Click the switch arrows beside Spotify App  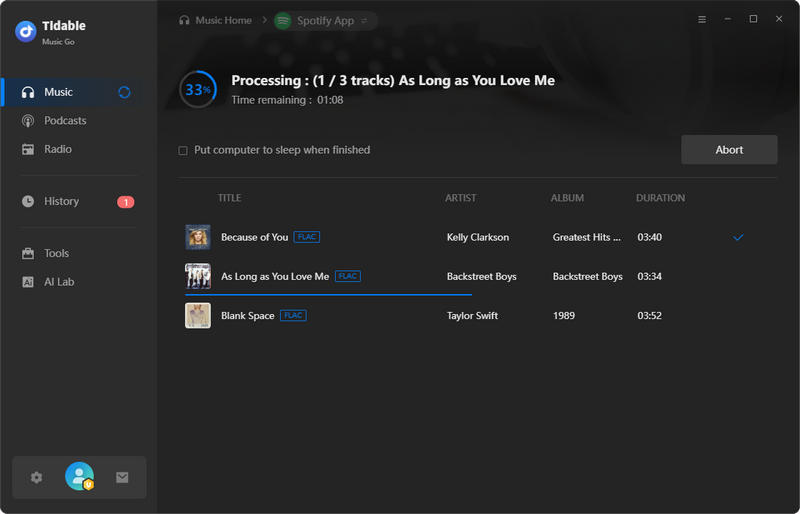364,21
